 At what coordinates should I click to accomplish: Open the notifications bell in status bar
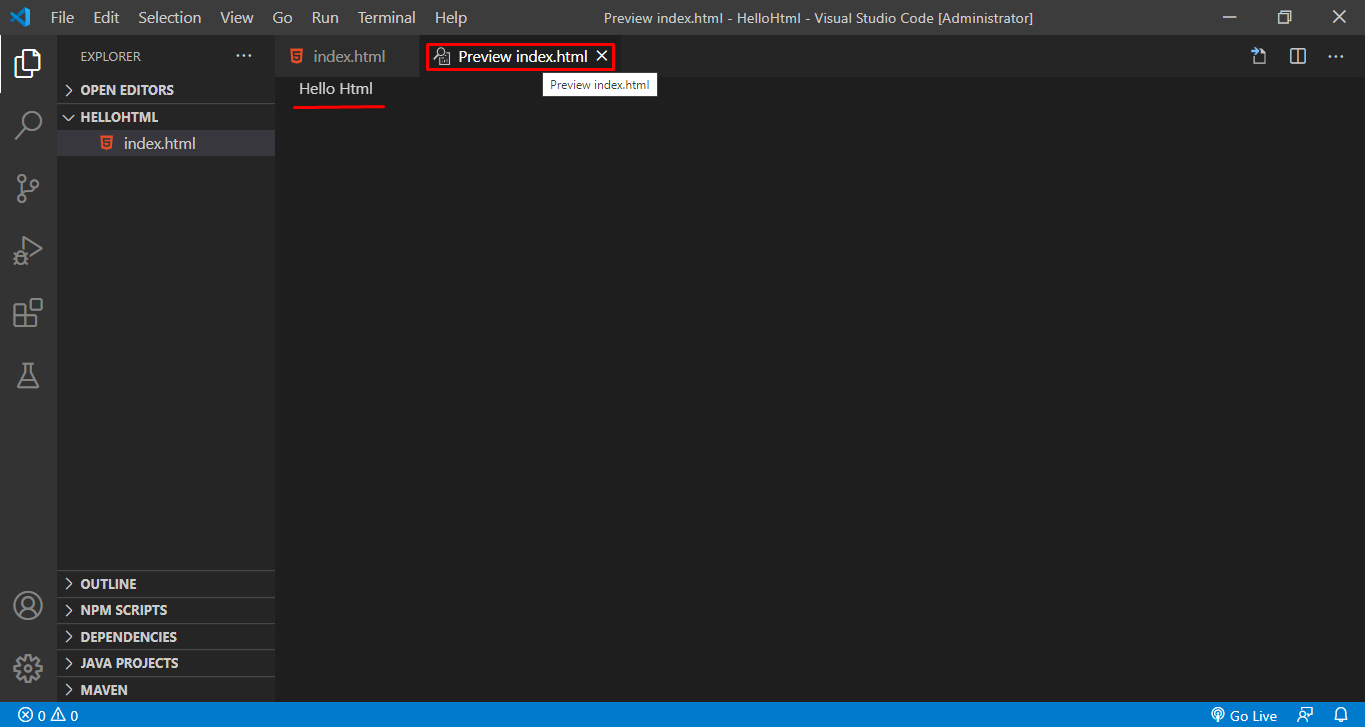point(1341,715)
